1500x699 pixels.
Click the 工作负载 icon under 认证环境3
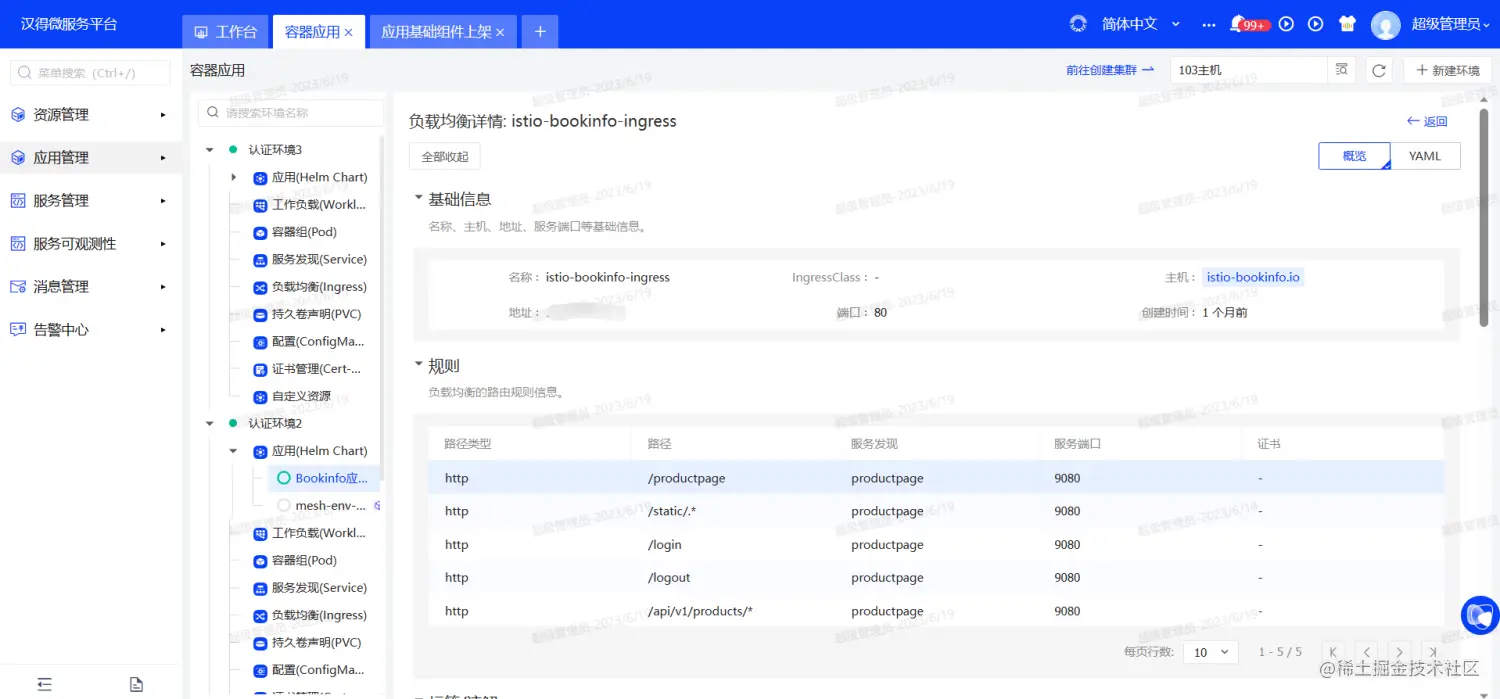tap(260, 205)
